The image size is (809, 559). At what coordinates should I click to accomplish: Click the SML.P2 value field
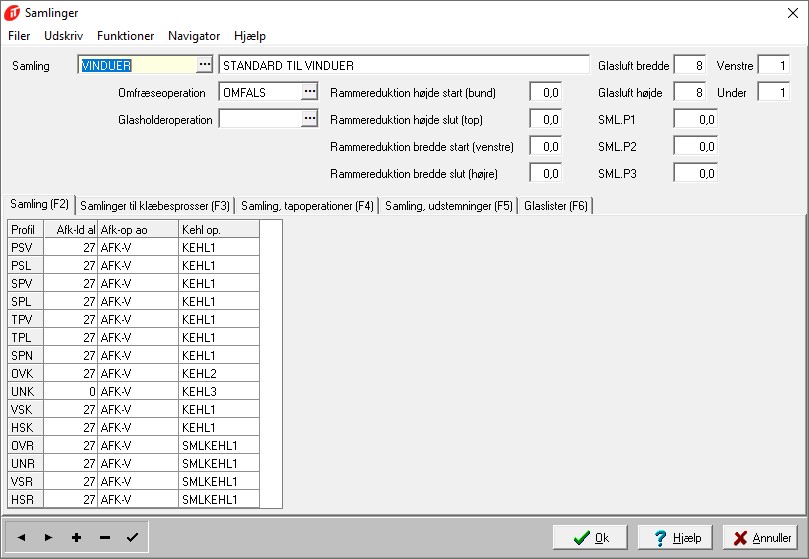[x=695, y=146]
